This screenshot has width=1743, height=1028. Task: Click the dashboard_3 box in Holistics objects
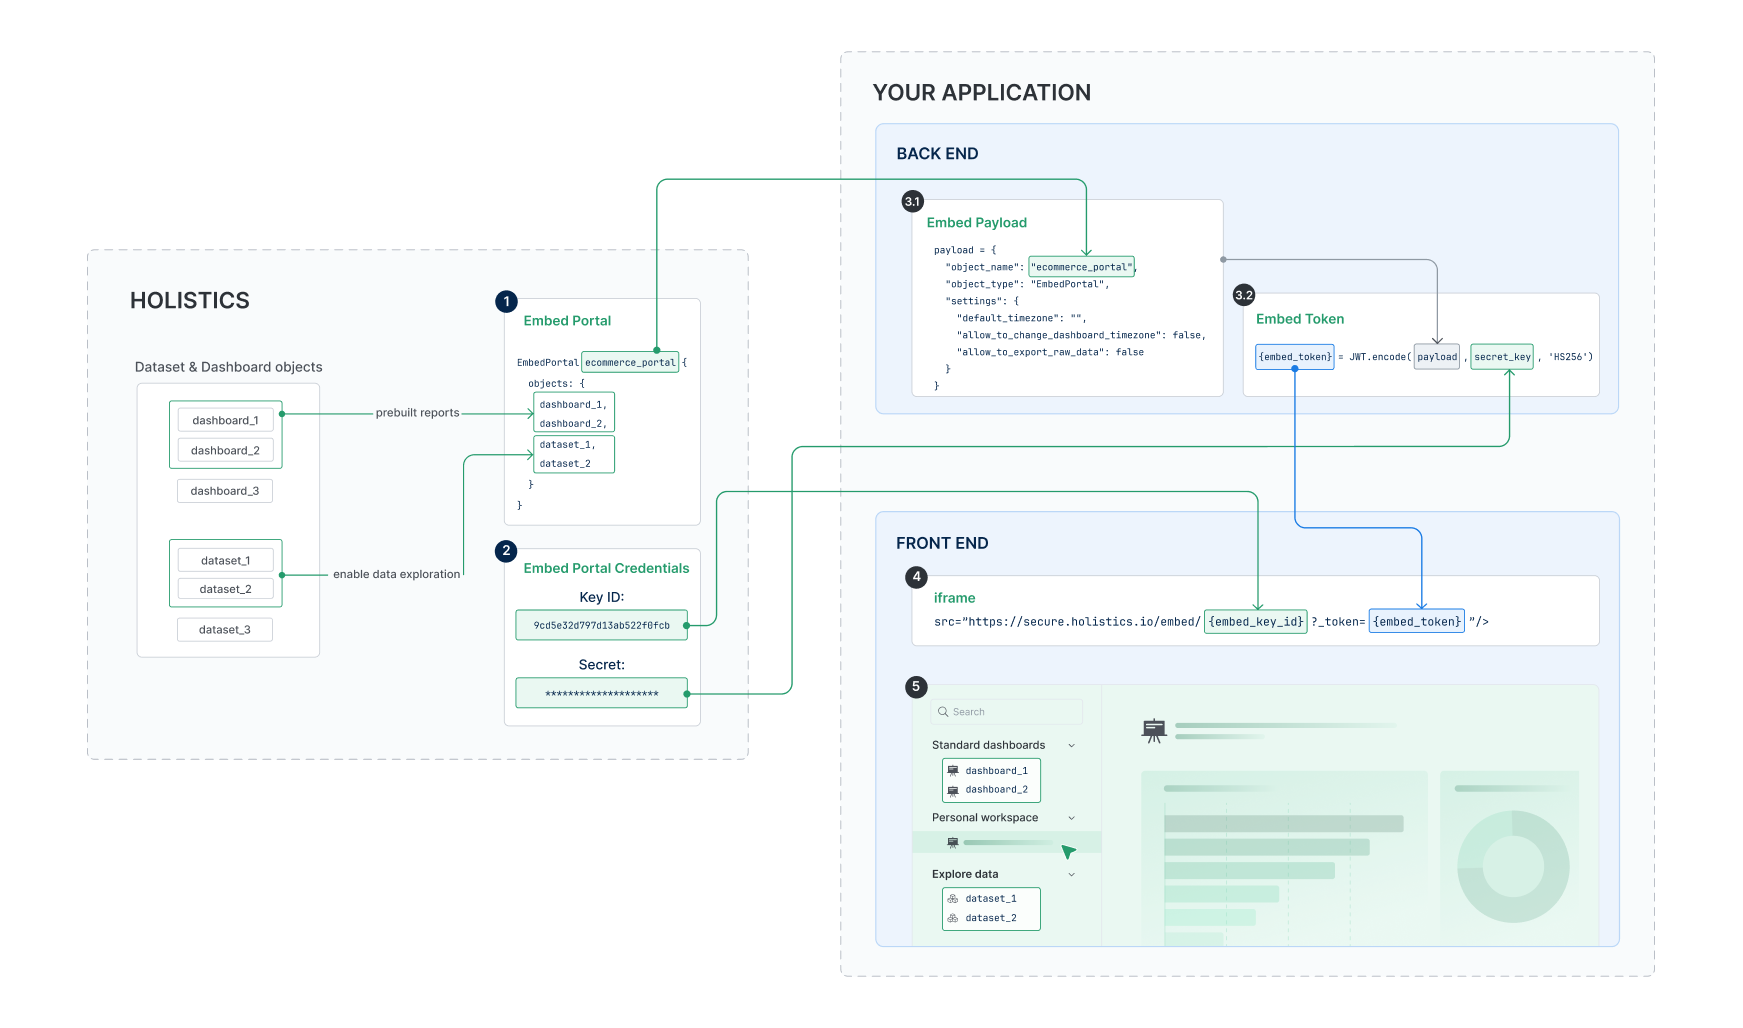[225, 491]
